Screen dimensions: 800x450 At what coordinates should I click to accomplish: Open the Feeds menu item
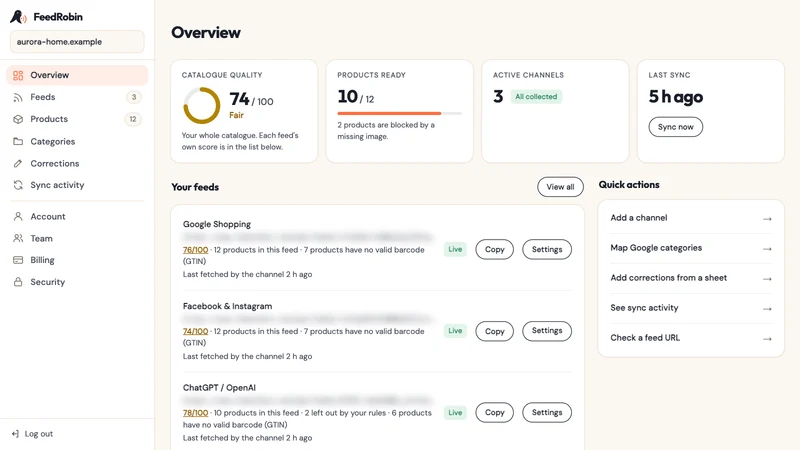[x=77, y=97]
